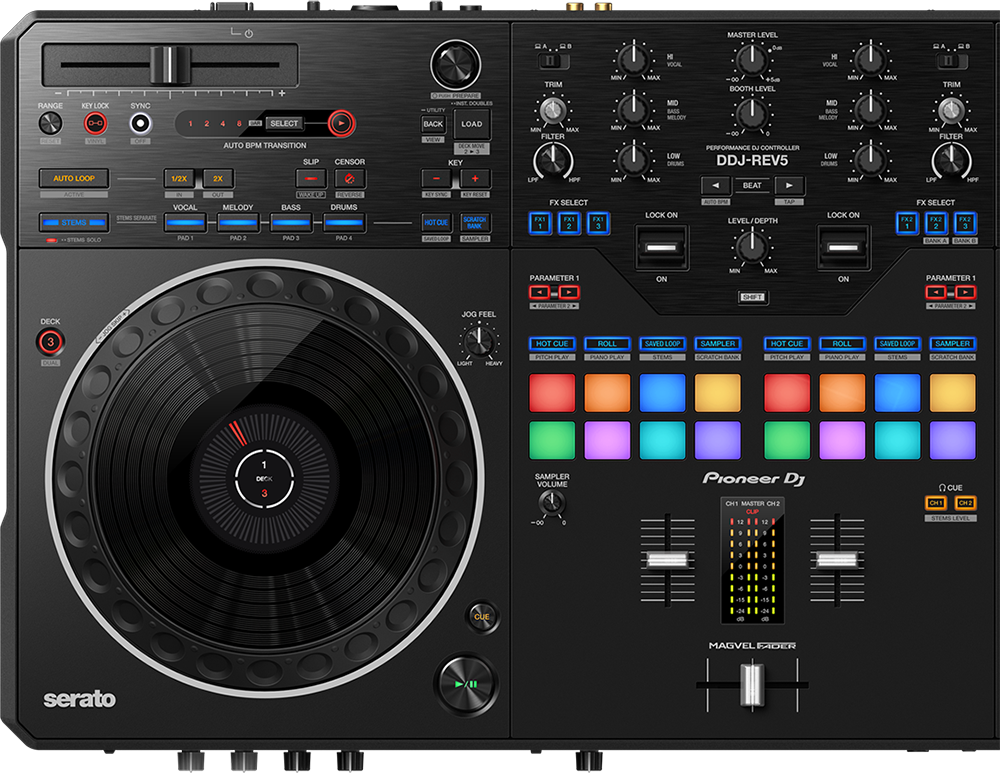Click the BEAT right arrow button
The width and height of the screenshot is (1000, 773).
pyautogui.click(x=789, y=185)
